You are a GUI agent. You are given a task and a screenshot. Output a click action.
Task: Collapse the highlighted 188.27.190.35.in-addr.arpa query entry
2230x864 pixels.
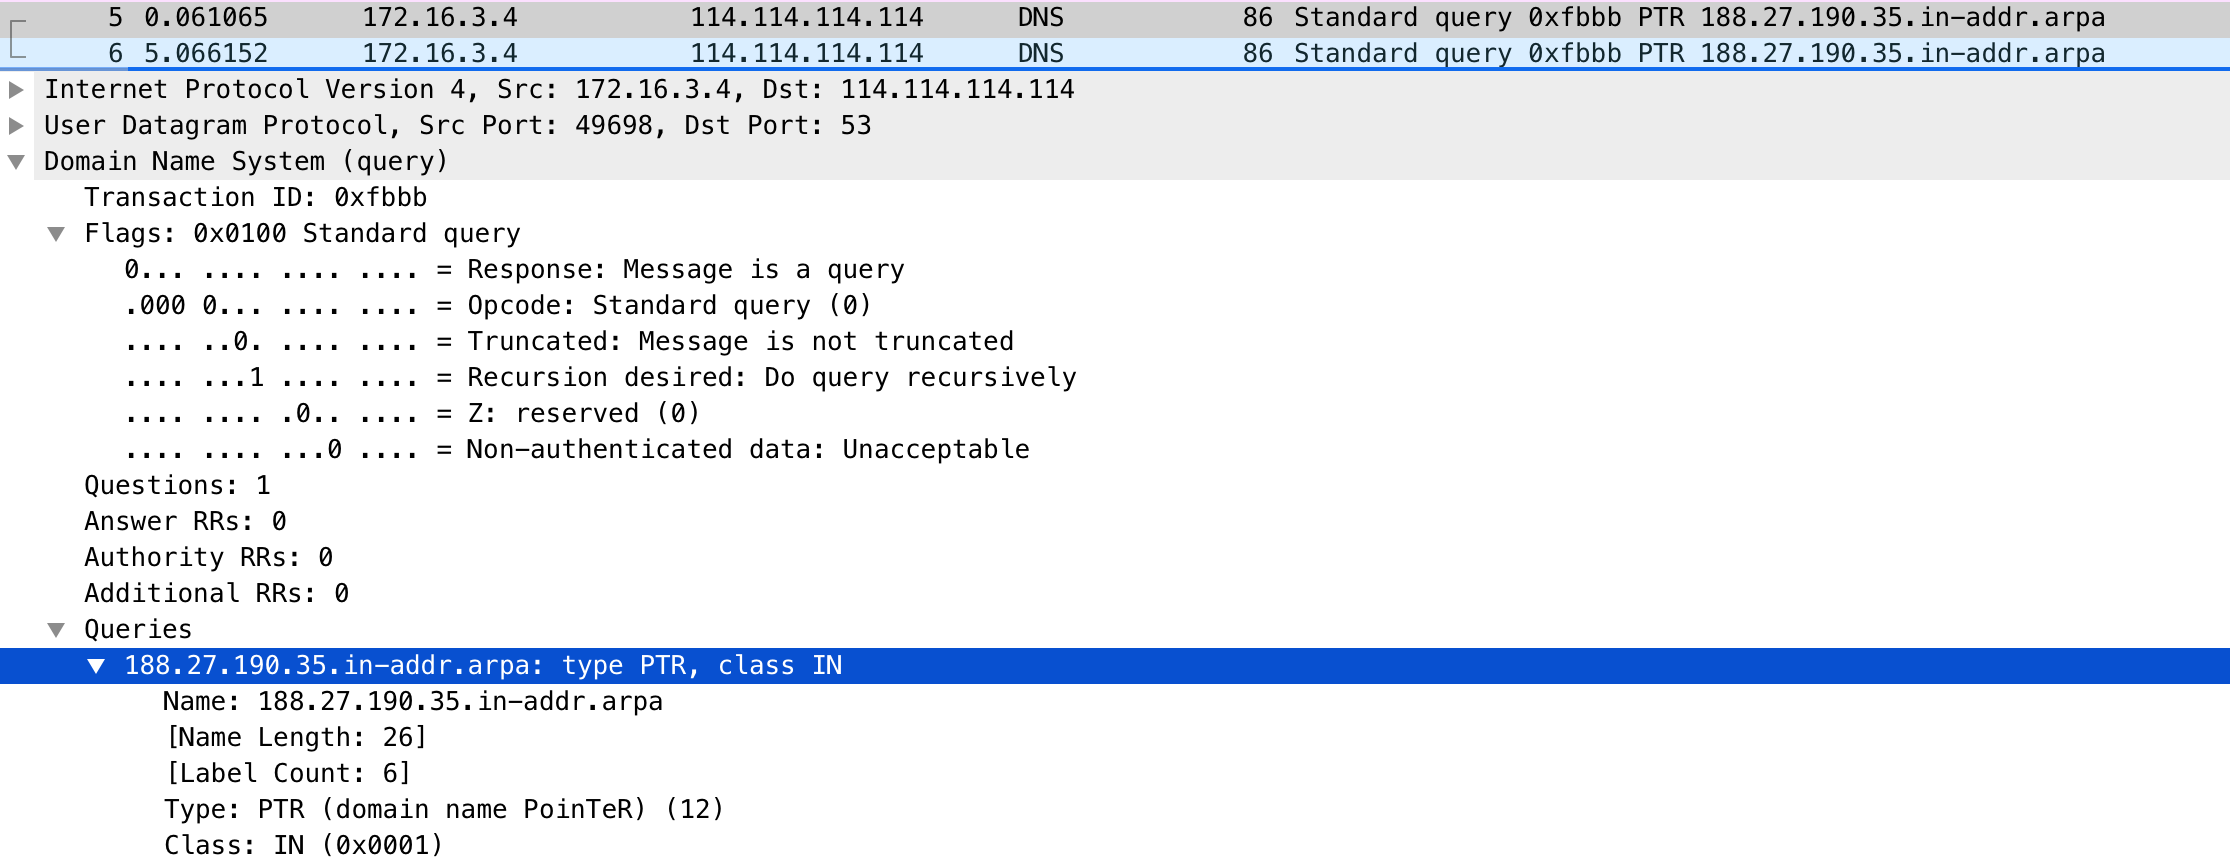96,666
